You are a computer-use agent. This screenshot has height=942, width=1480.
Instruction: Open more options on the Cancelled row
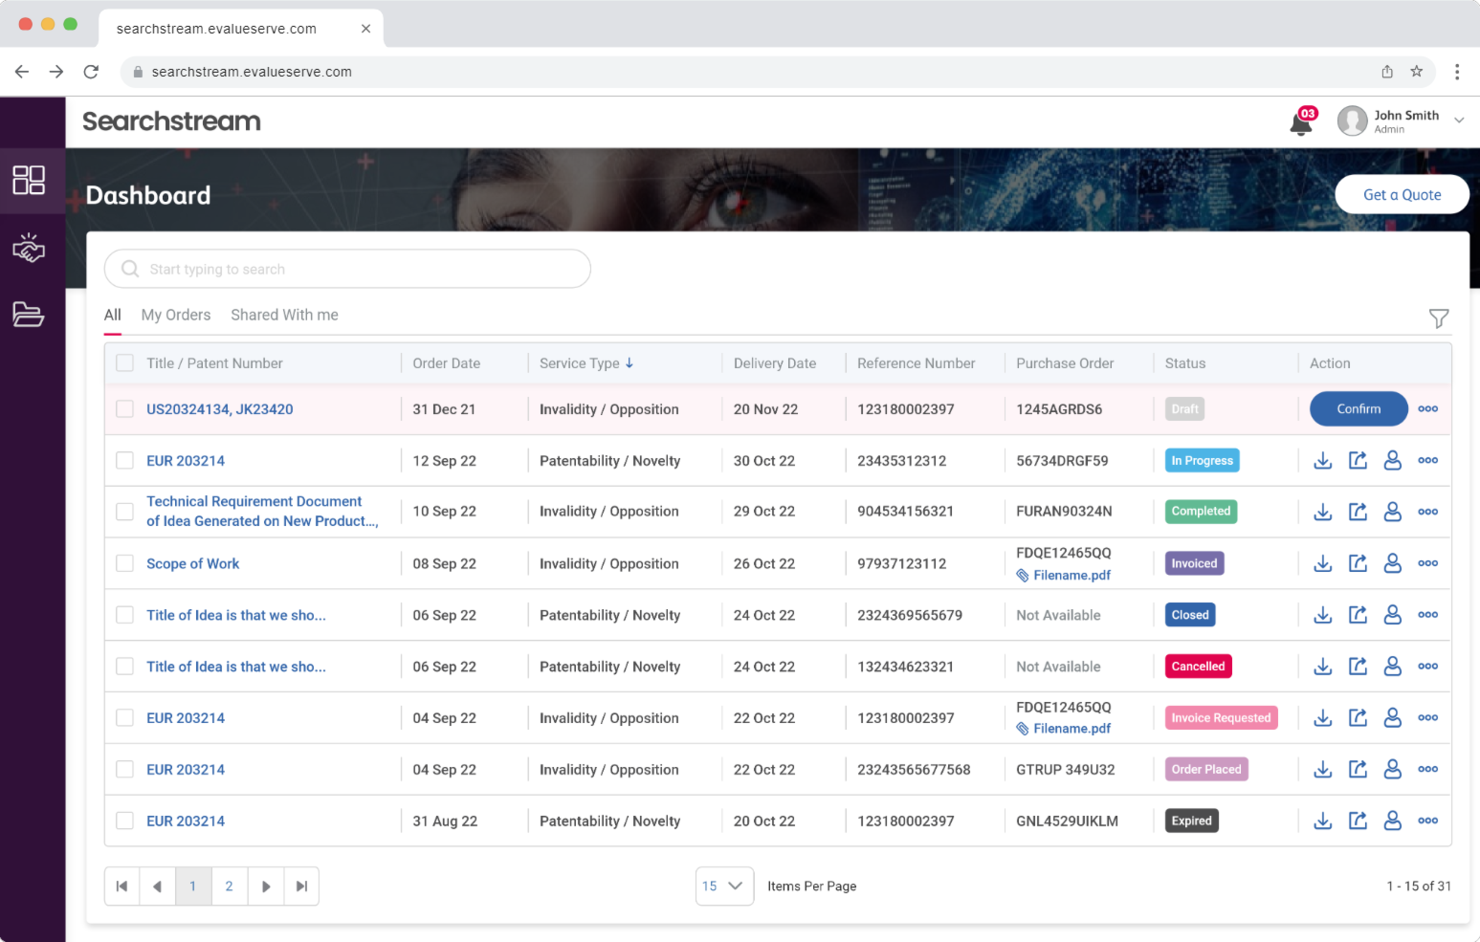[x=1428, y=666]
